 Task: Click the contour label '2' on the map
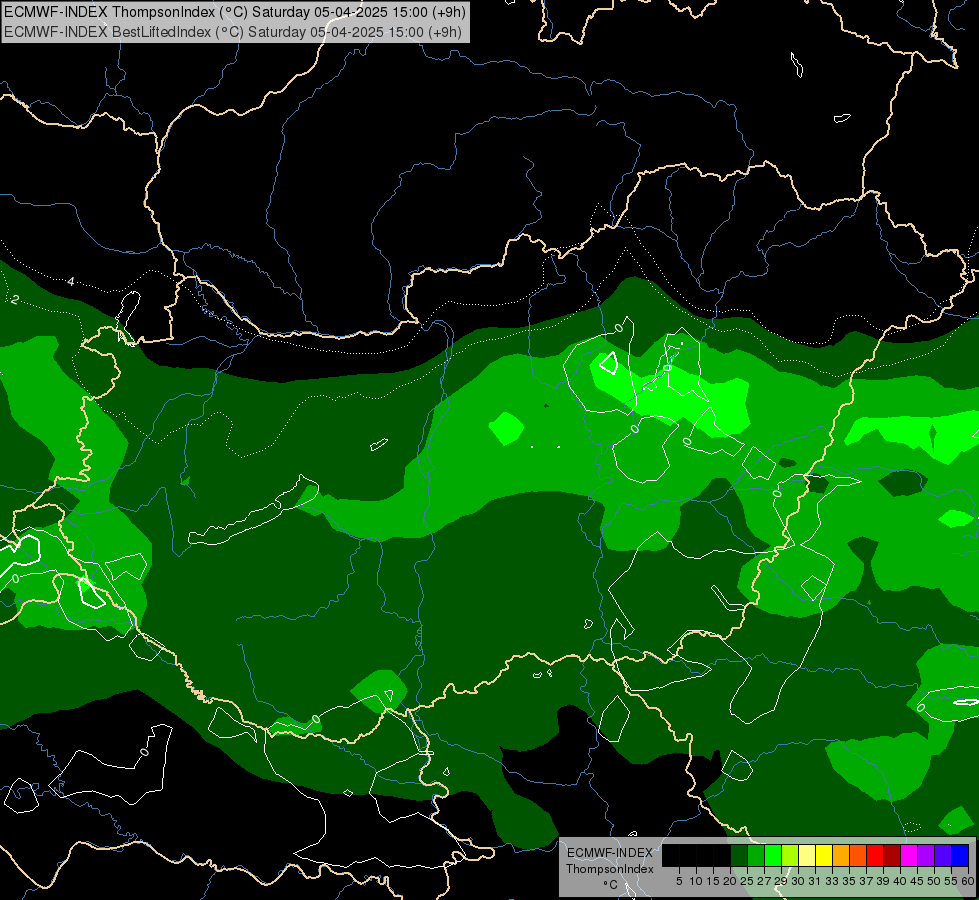coord(14,300)
